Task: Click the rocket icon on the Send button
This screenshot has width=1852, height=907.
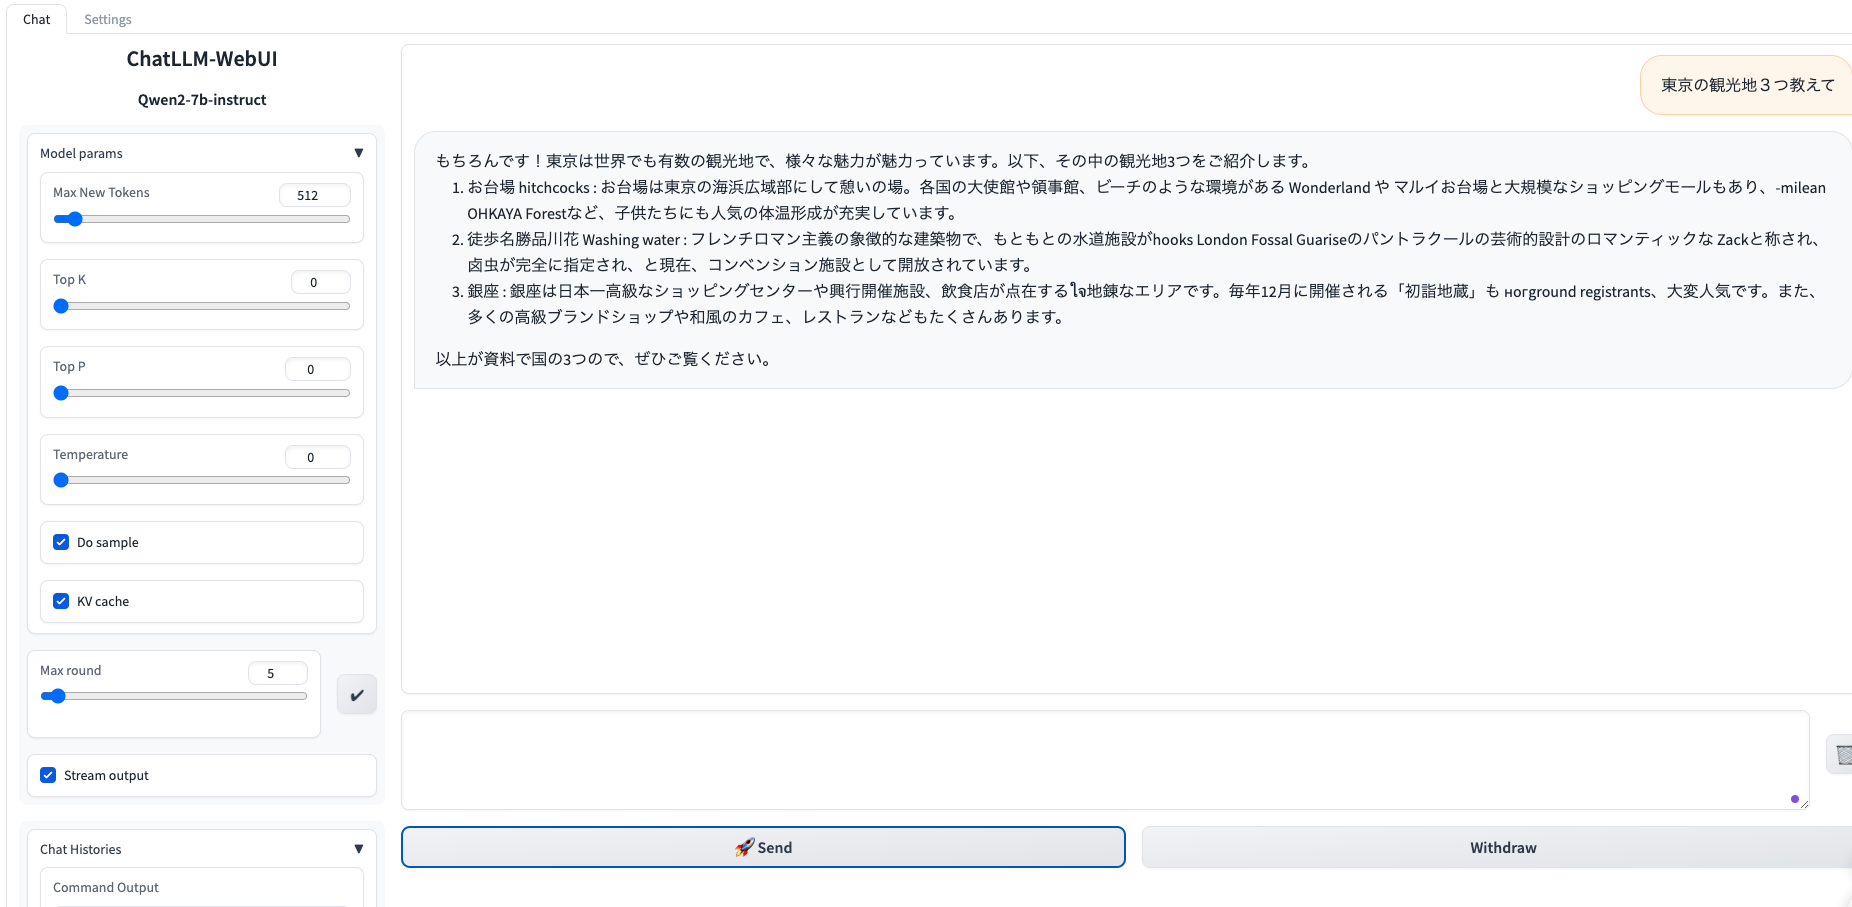Action: (x=745, y=846)
